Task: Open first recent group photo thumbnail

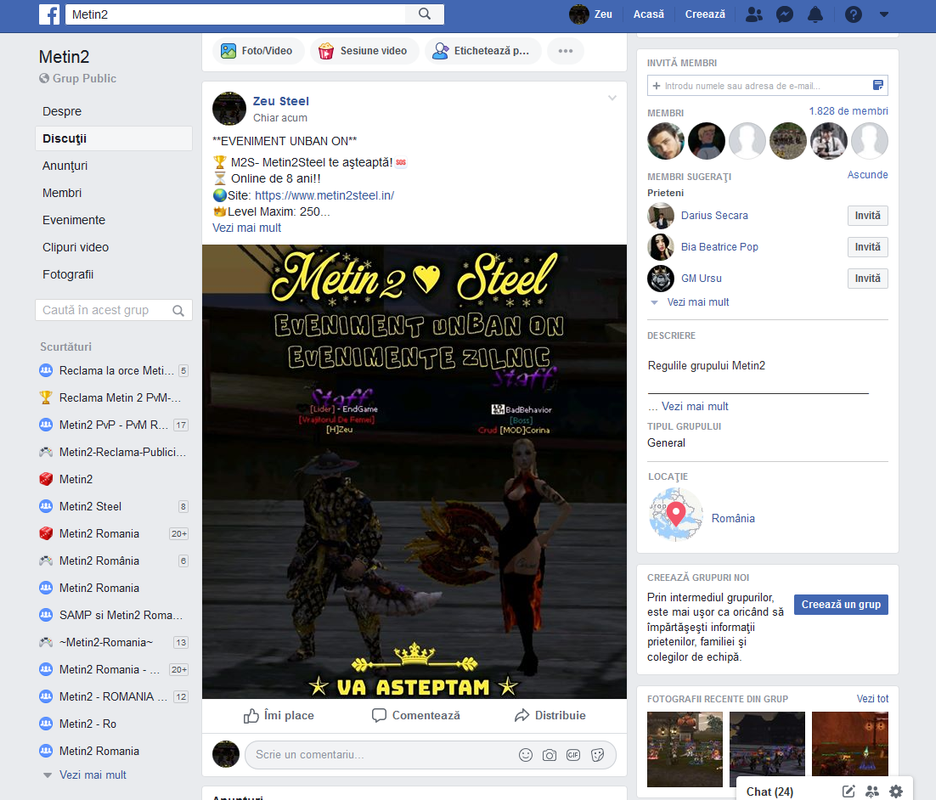Action: [685, 749]
